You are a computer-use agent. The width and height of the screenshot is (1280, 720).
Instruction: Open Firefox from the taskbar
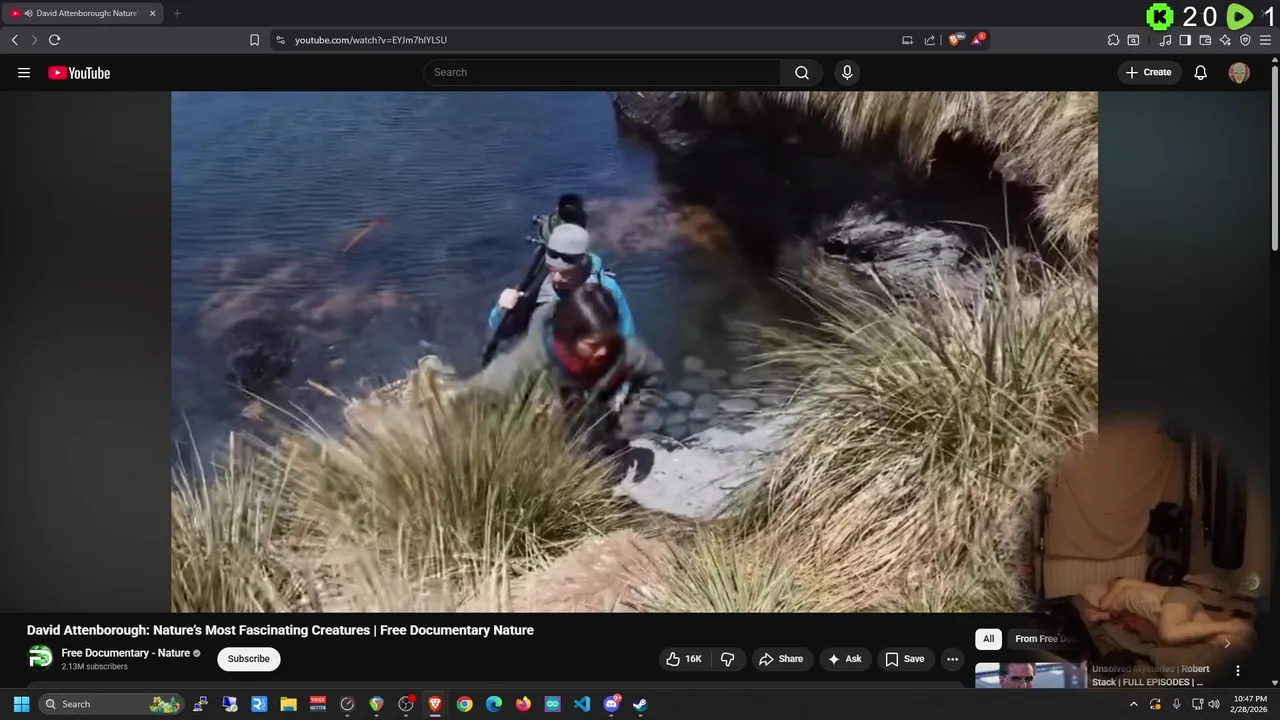(523, 704)
